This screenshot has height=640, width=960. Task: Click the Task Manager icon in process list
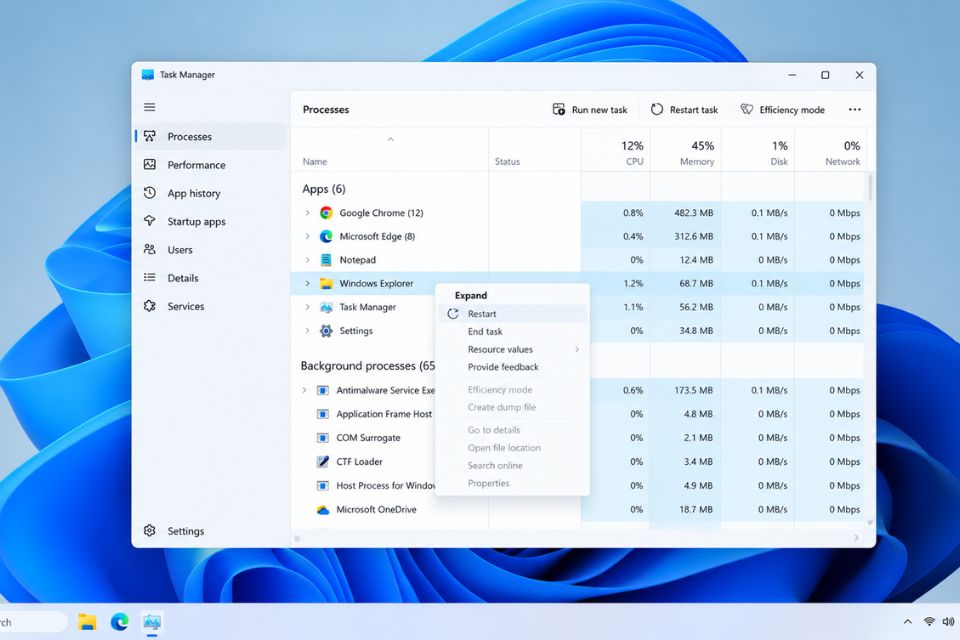[x=326, y=307]
